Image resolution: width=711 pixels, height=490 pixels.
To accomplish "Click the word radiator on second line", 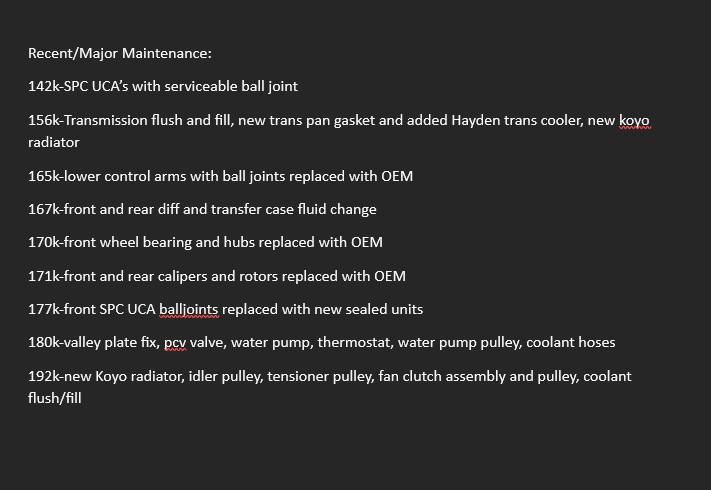I will point(54,142).
